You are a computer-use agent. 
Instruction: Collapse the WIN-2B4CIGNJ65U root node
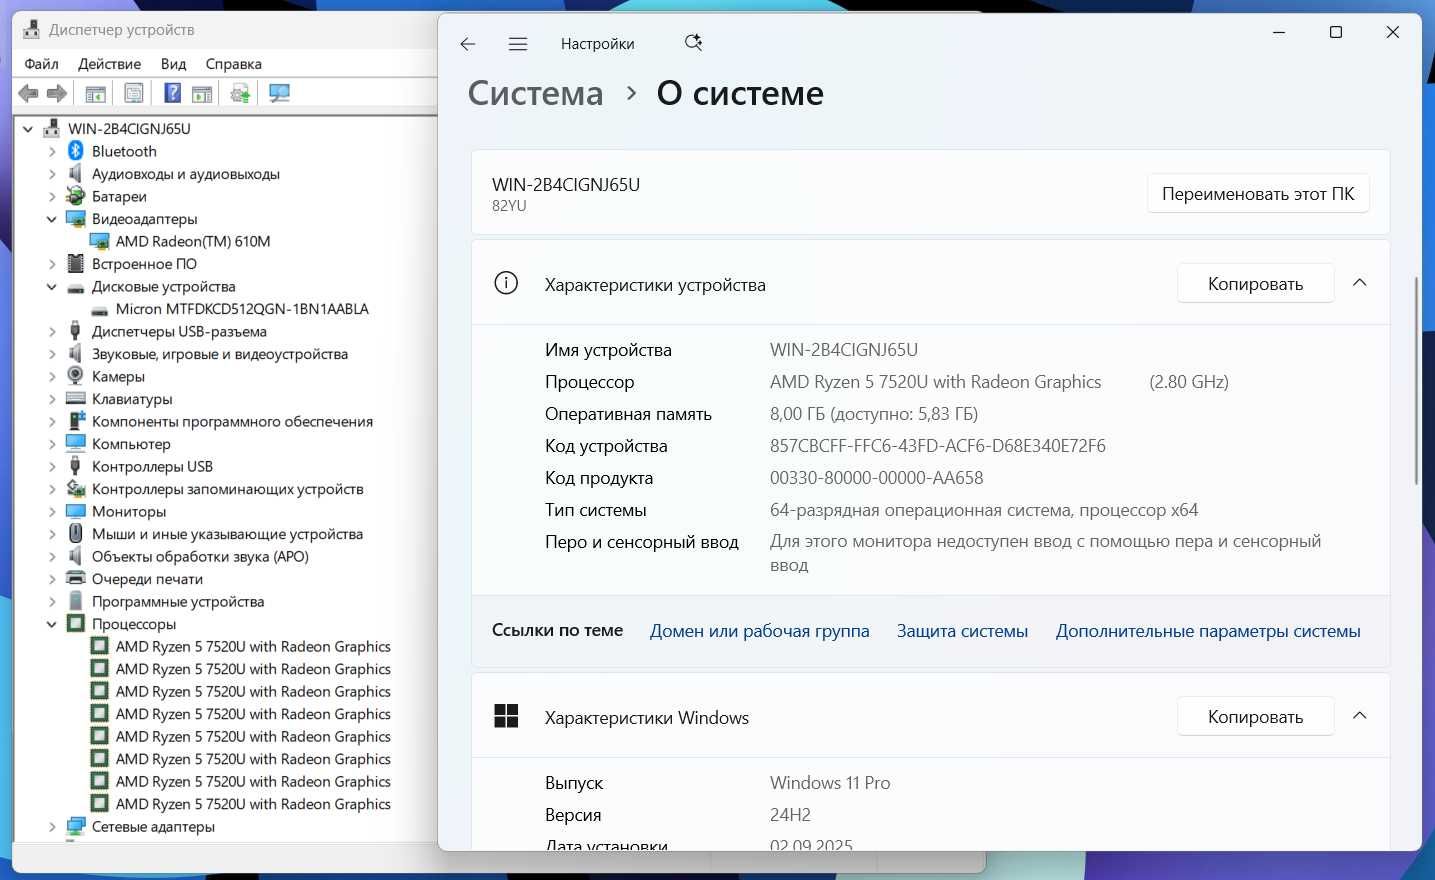pyautogui.click(x=28, y=129)
